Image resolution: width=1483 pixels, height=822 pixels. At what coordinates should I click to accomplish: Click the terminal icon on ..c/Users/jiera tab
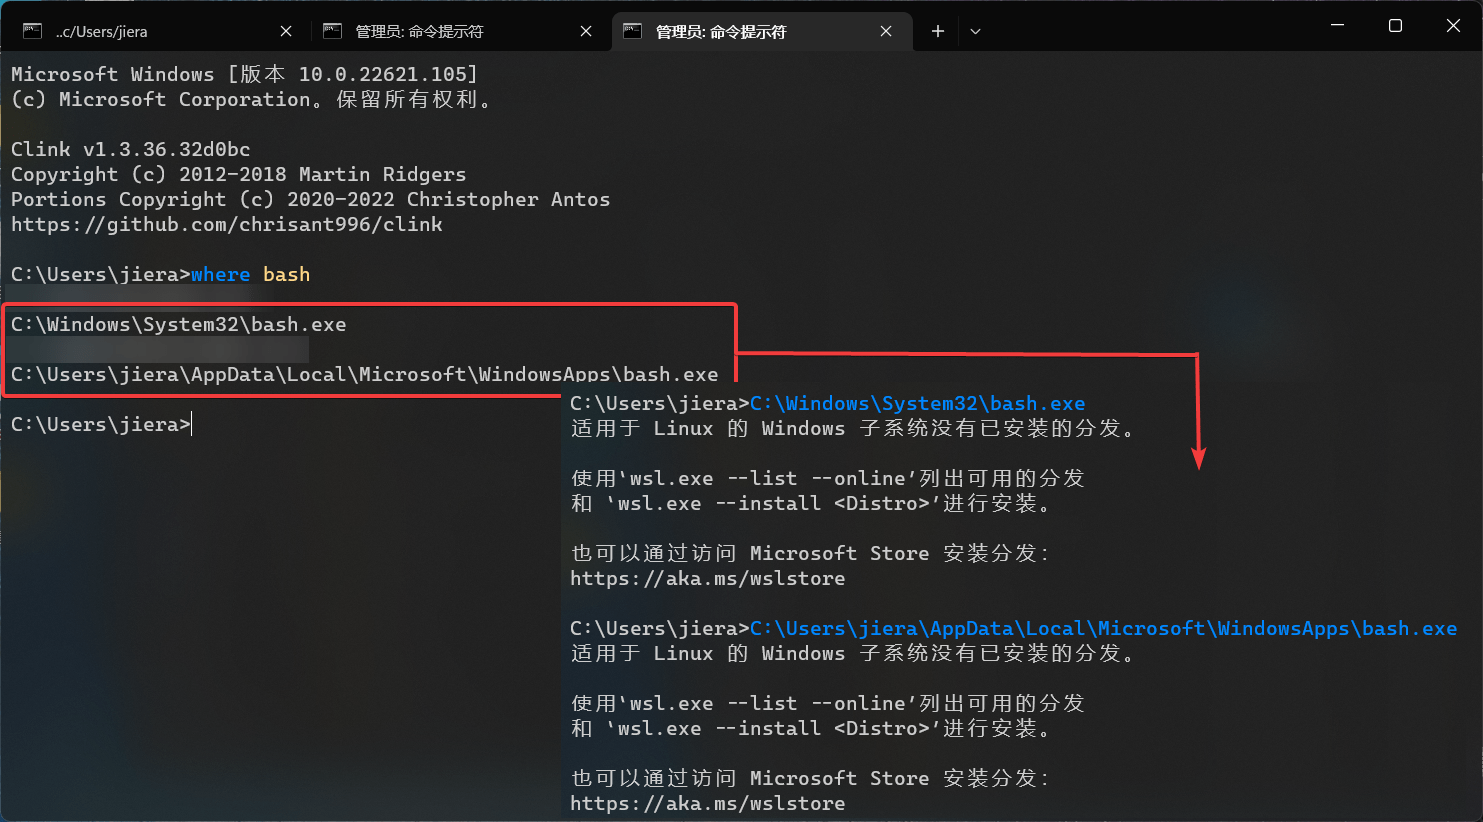[32, 31]
